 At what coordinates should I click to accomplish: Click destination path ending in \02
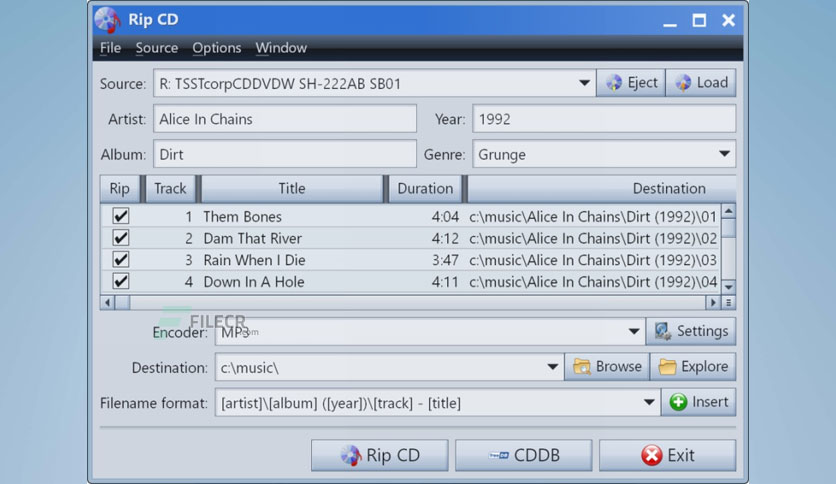tap(593, 238)
